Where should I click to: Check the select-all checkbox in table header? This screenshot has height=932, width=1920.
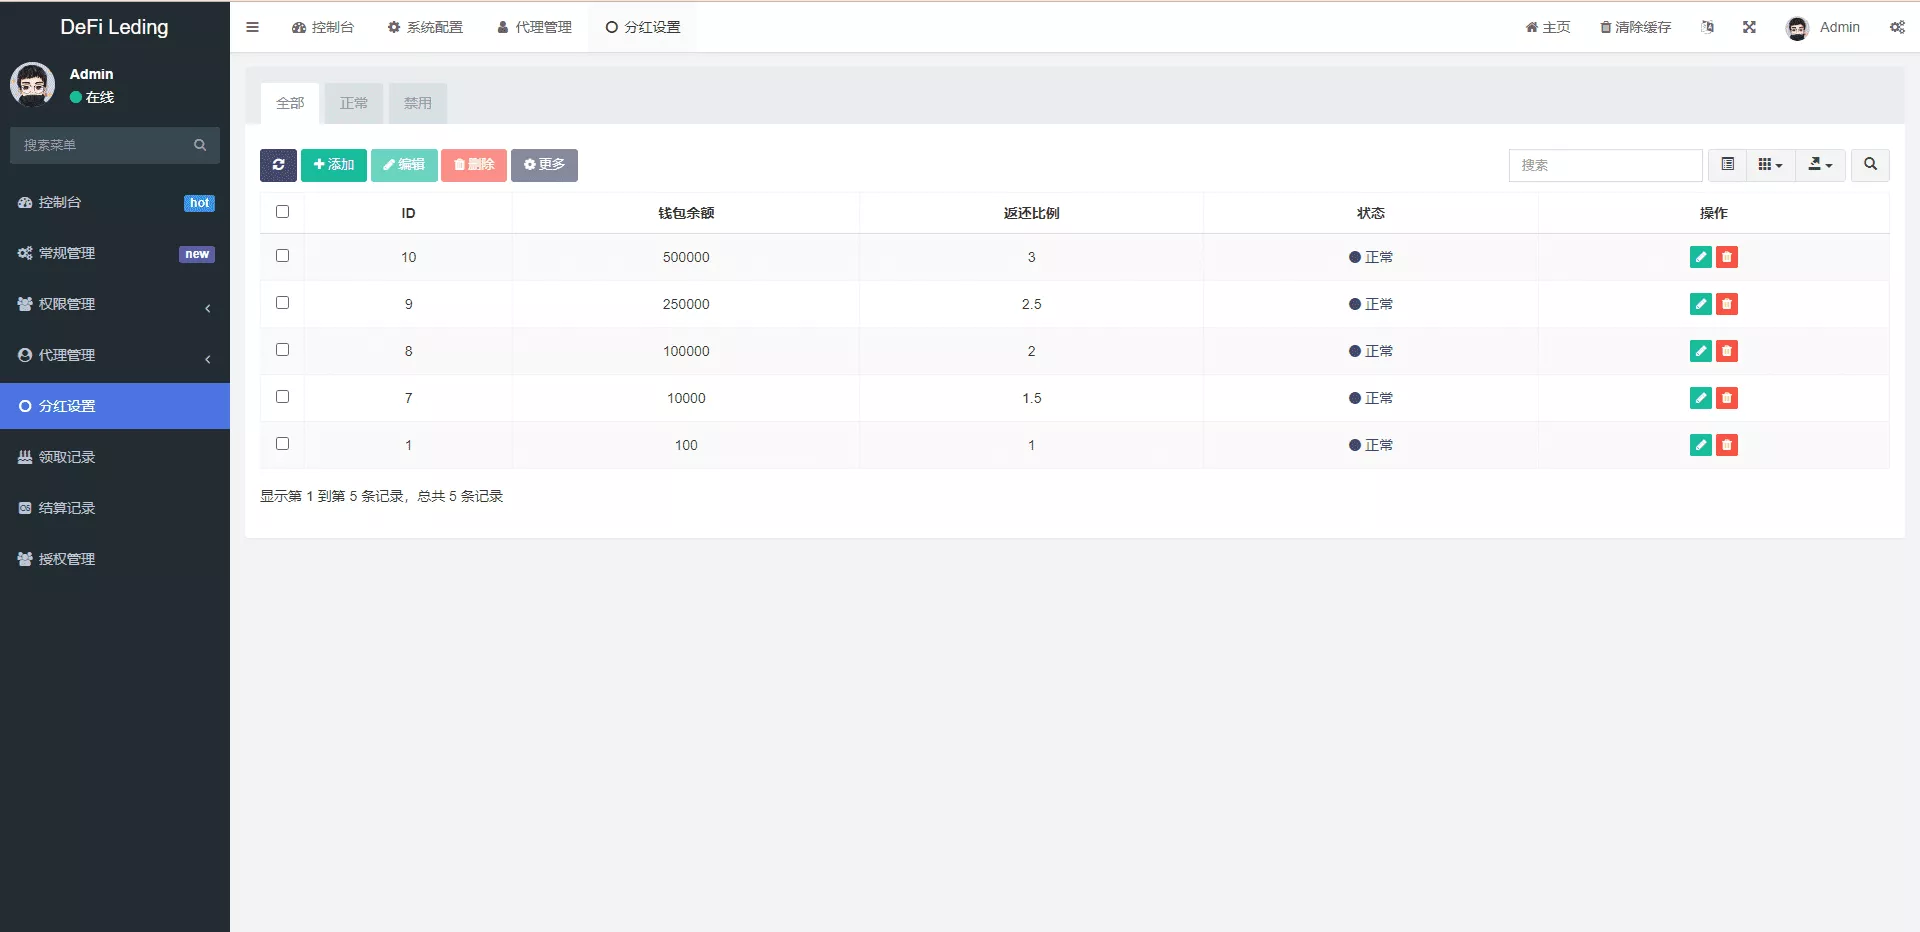pos(282,212)
